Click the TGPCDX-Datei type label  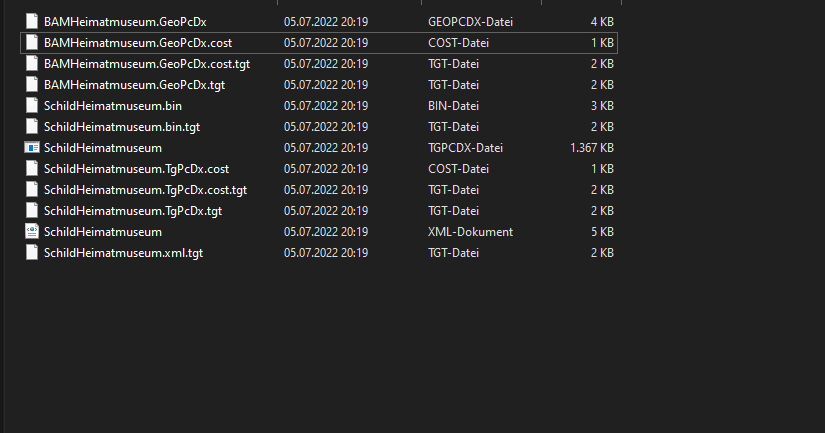click(x=465, y=148)
